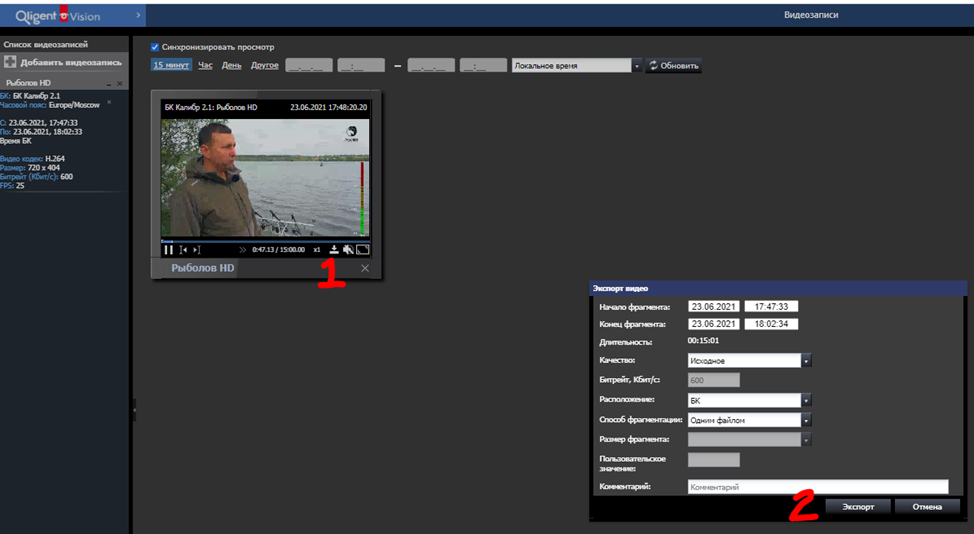Screen dimensions: 974x534
Task: Toggle the muted speaker icon in player
Action: point(348,250)
